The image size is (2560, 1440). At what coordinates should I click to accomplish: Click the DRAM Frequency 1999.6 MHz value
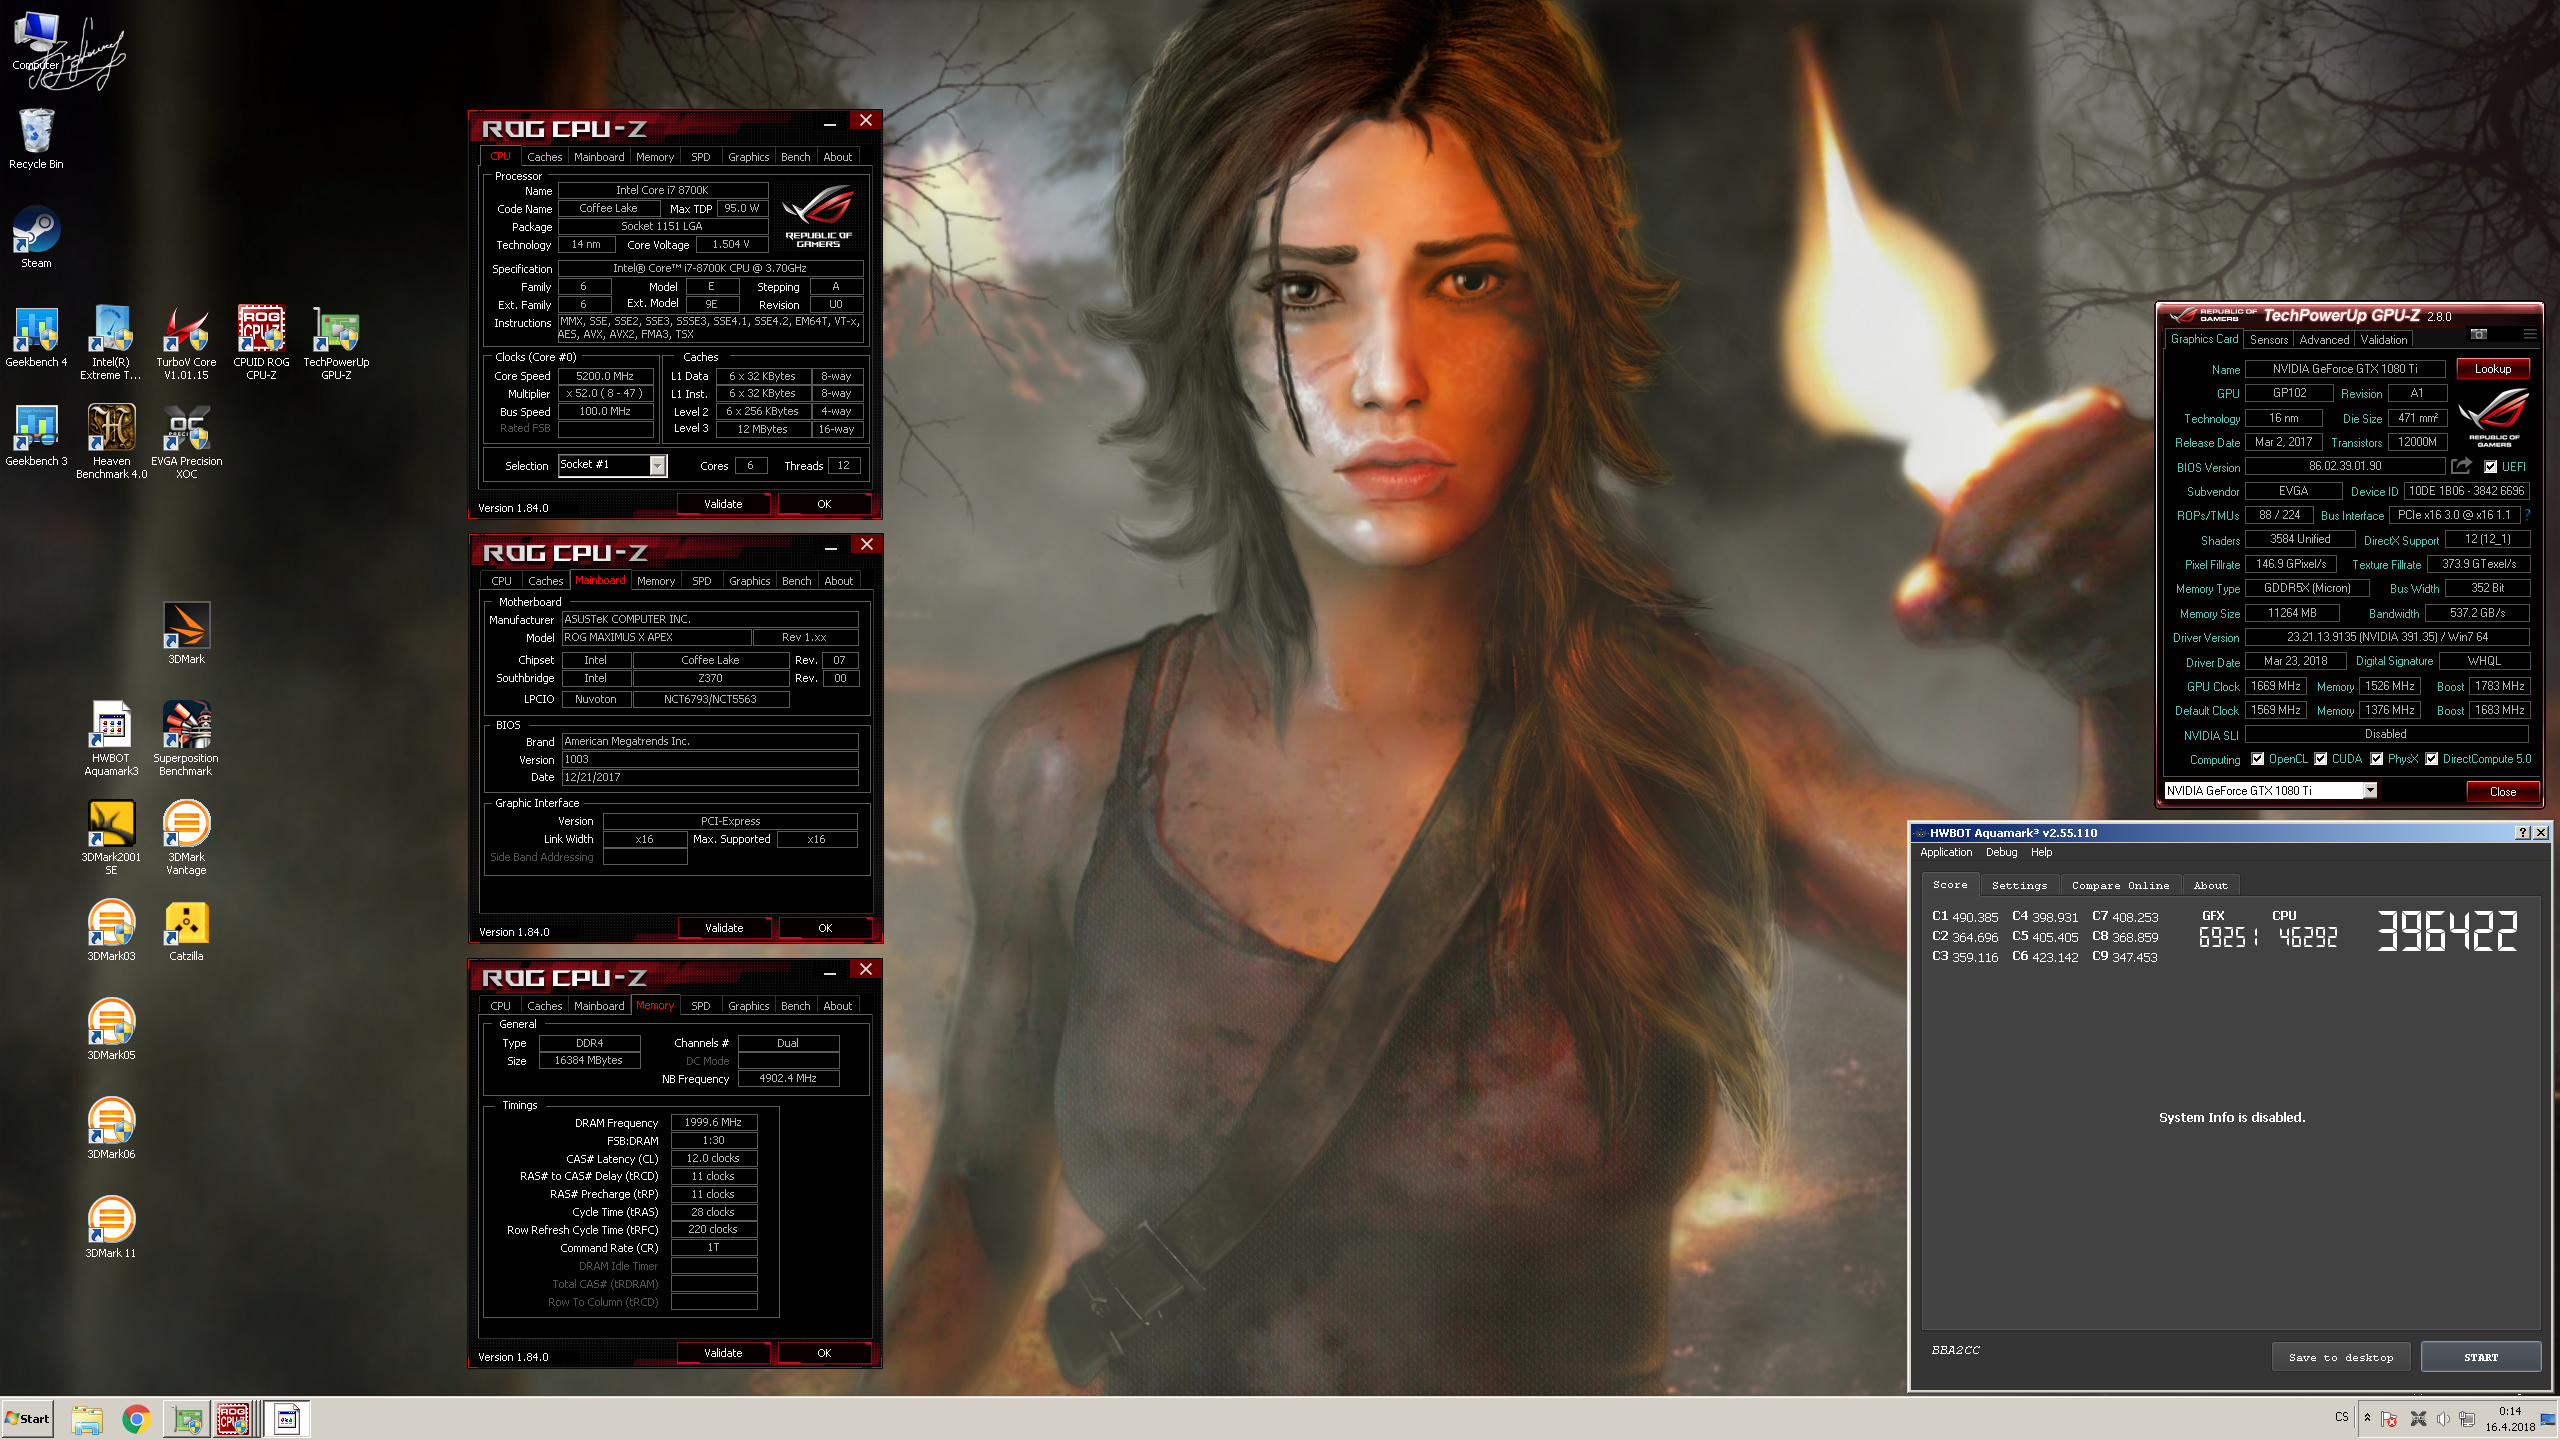pos(713,1122)
